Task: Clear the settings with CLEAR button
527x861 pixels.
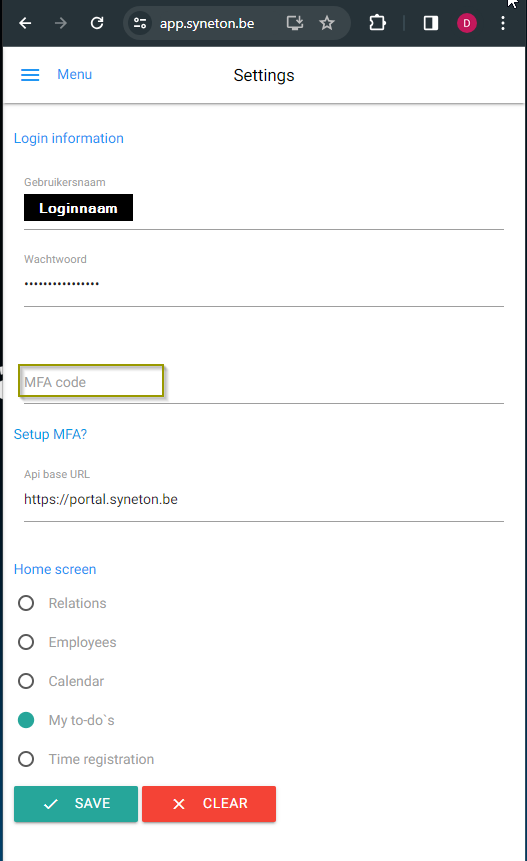Action: (x=209, y=804)
